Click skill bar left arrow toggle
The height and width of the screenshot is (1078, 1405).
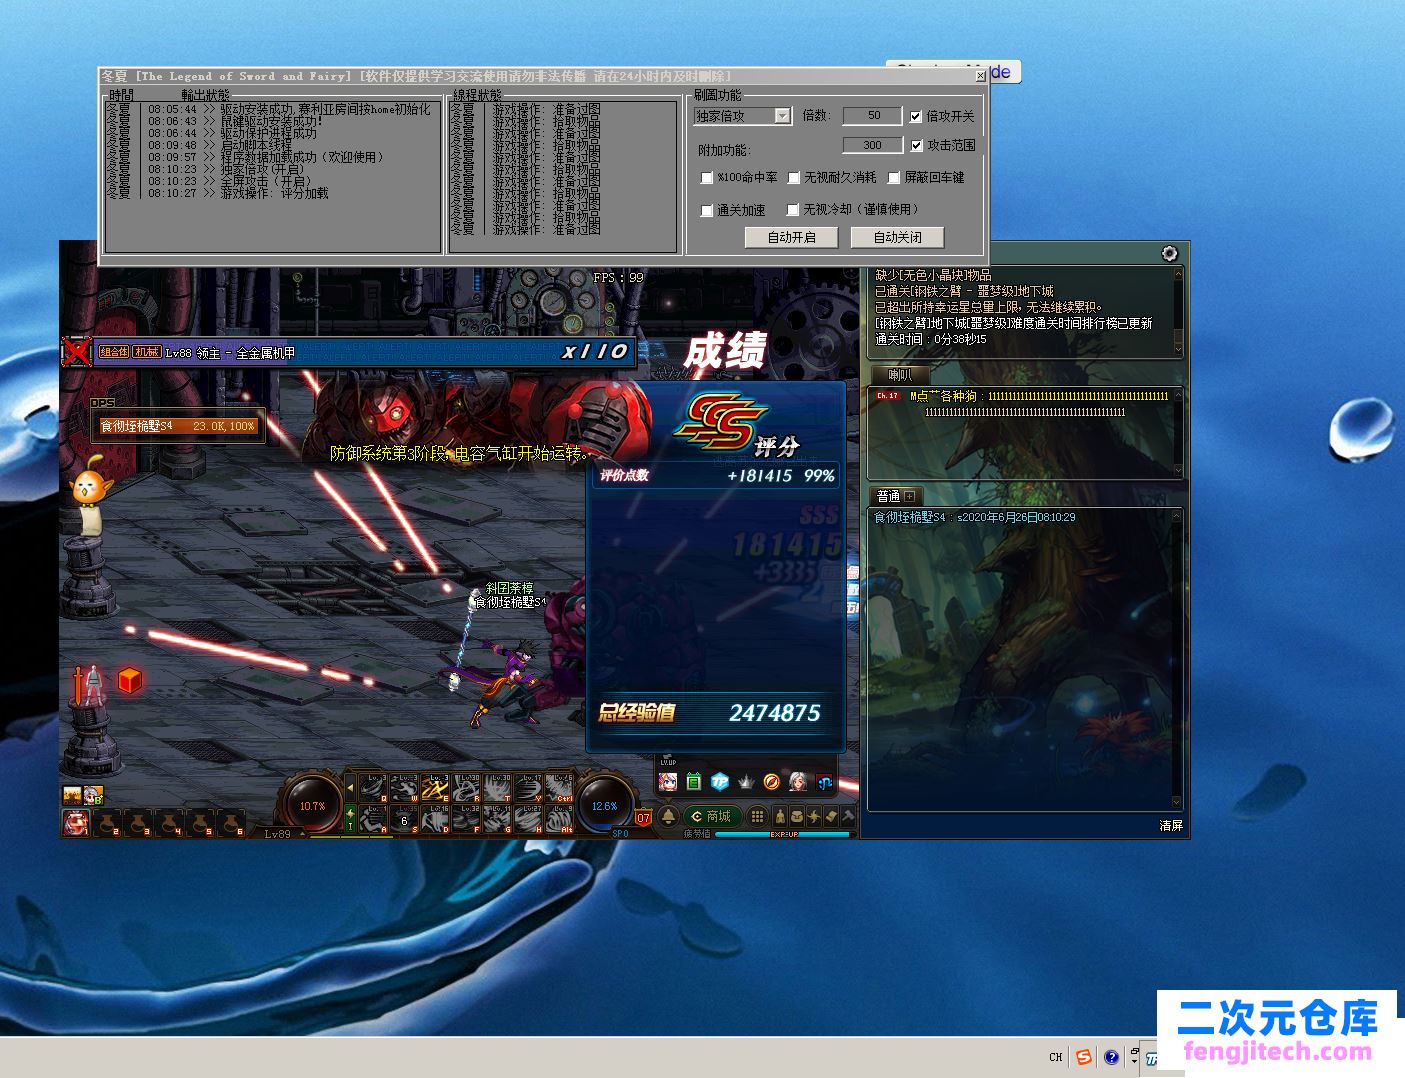pyautogui.click(x=350, y=787)
